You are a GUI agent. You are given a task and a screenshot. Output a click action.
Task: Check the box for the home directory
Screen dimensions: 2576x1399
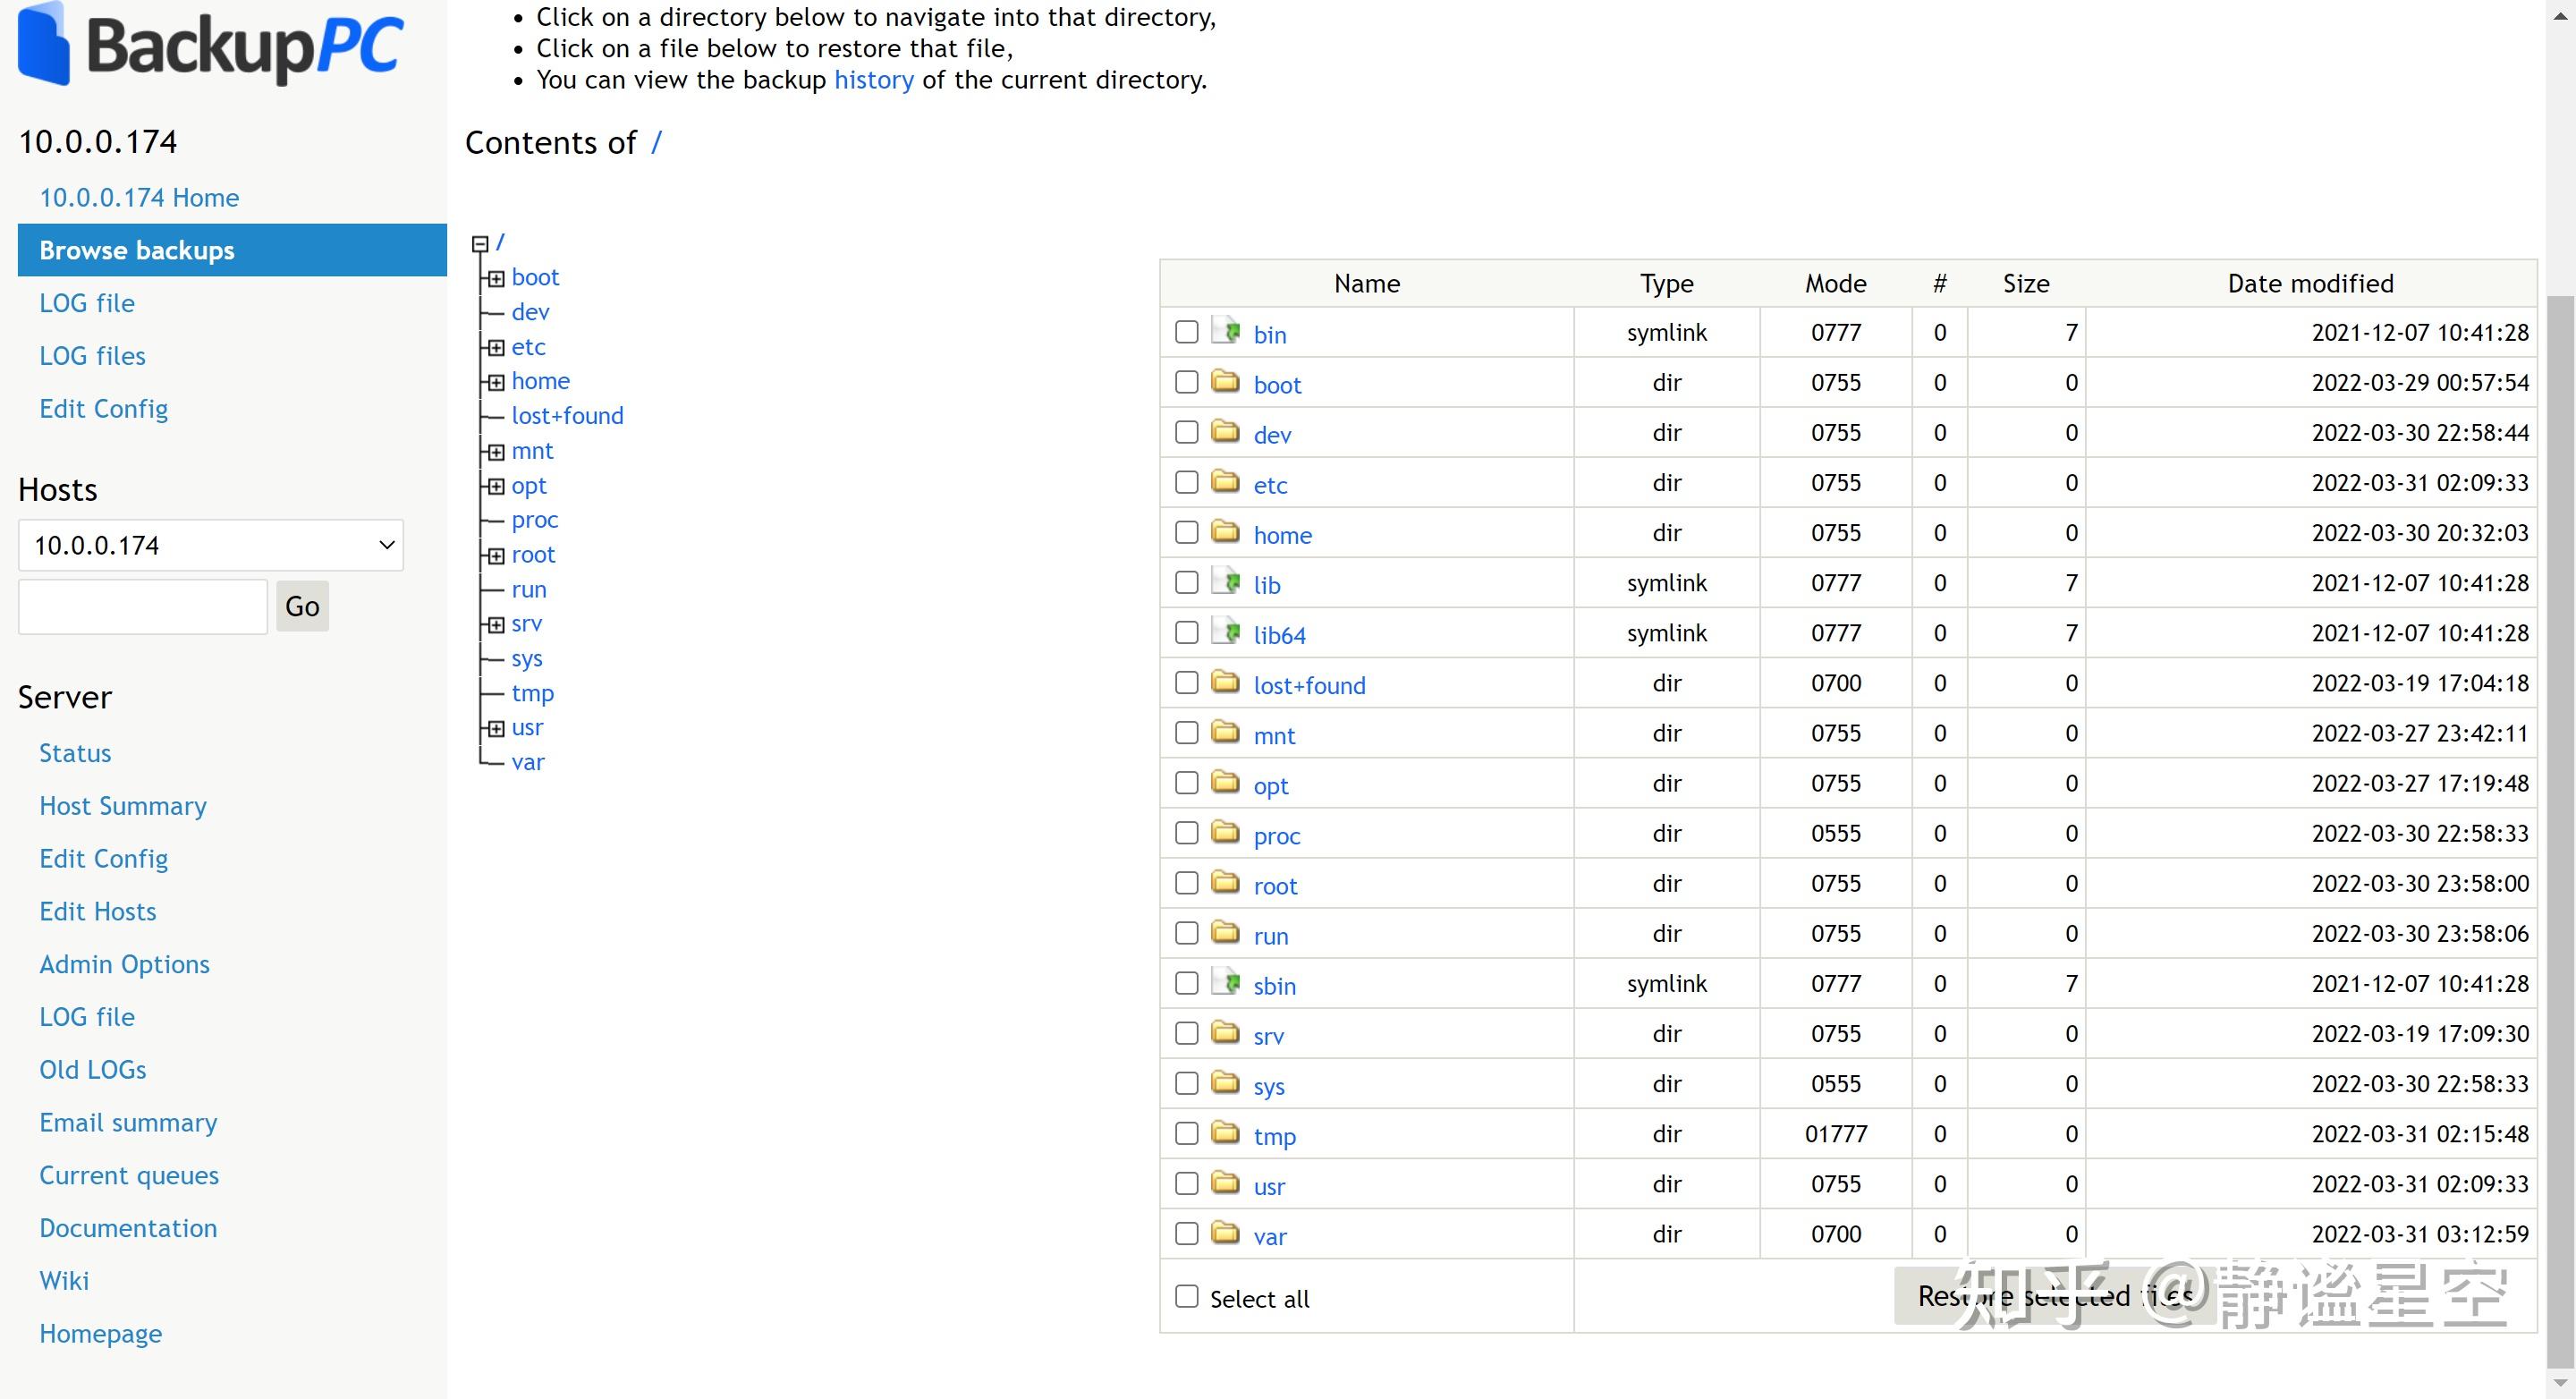(1186, 532)
